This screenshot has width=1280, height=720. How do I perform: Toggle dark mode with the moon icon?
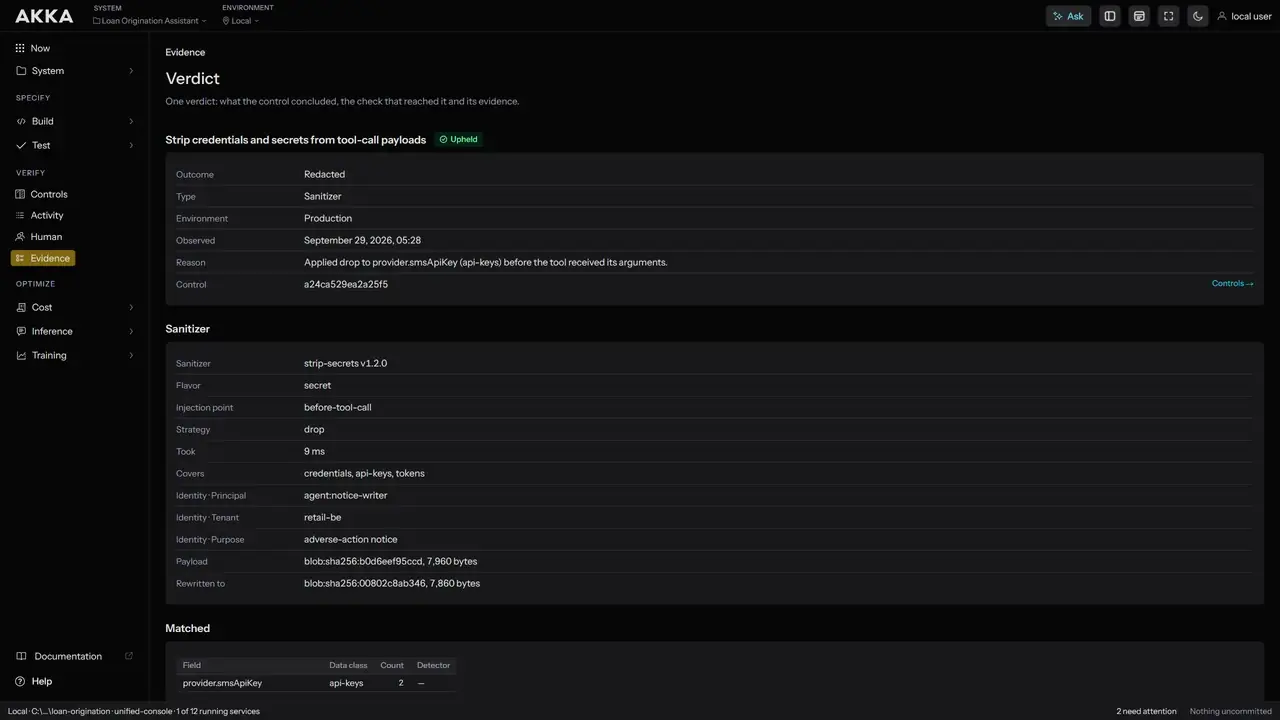coord(1198,16)
